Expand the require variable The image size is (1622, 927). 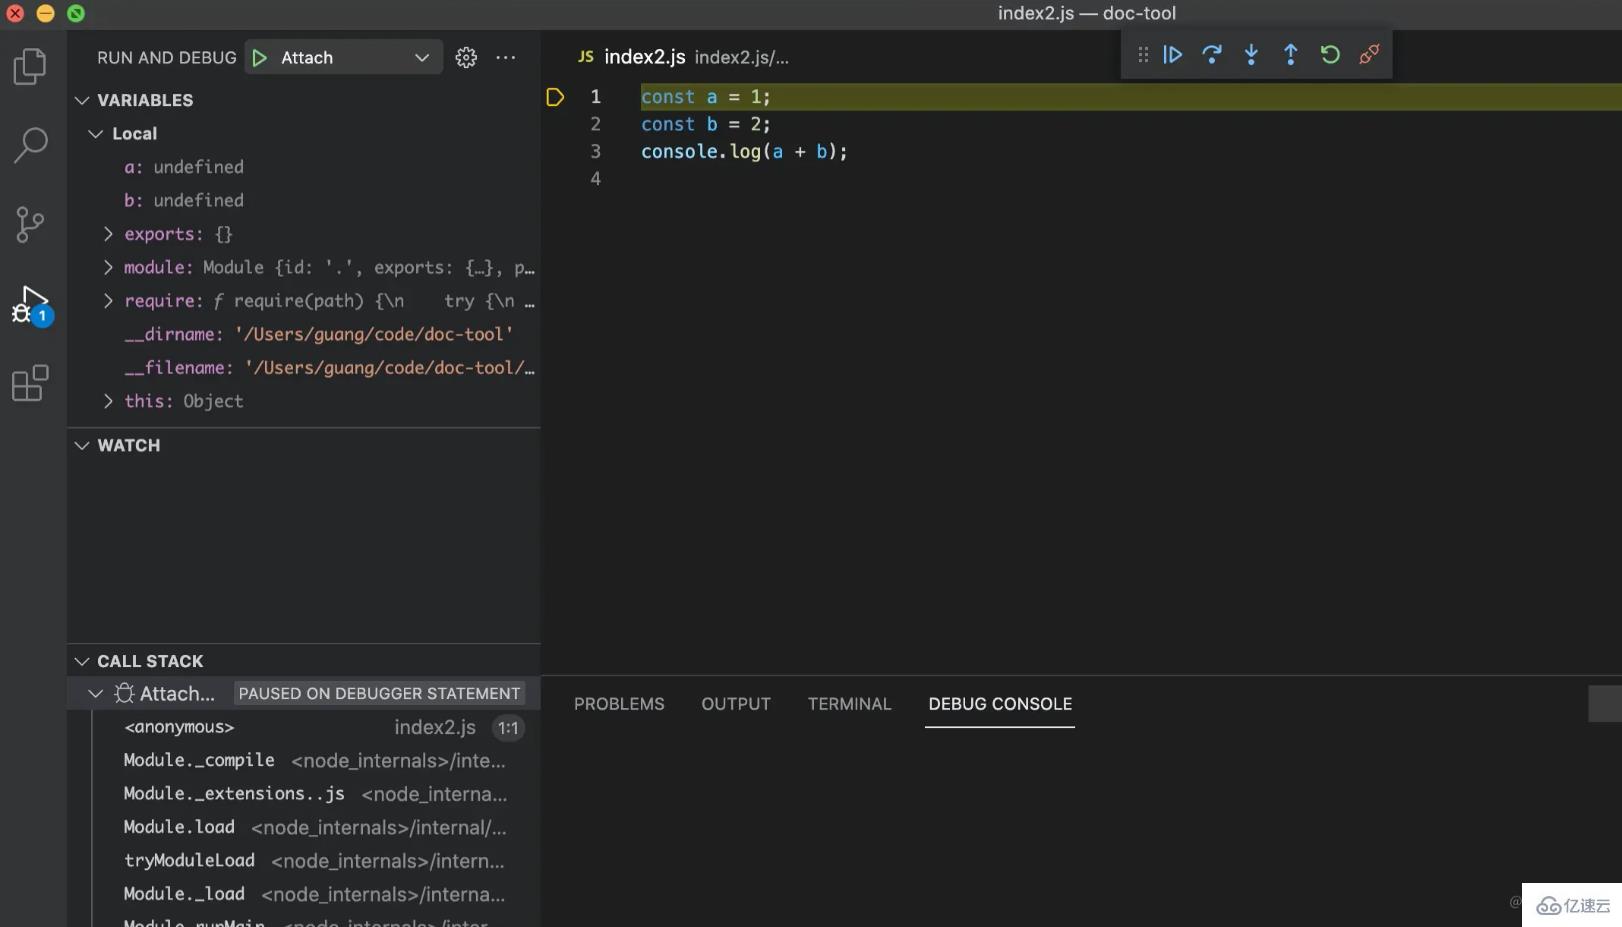click(108, 301)
